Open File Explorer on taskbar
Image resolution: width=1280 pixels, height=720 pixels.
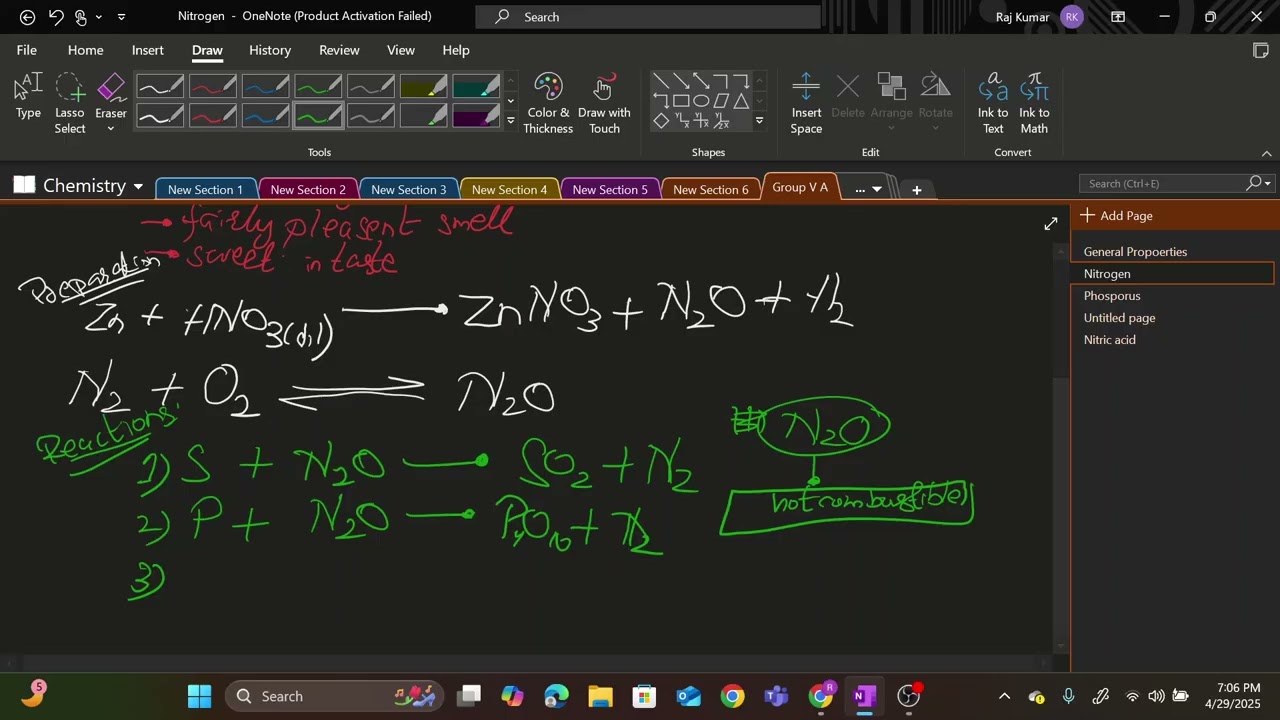[600, 696]
